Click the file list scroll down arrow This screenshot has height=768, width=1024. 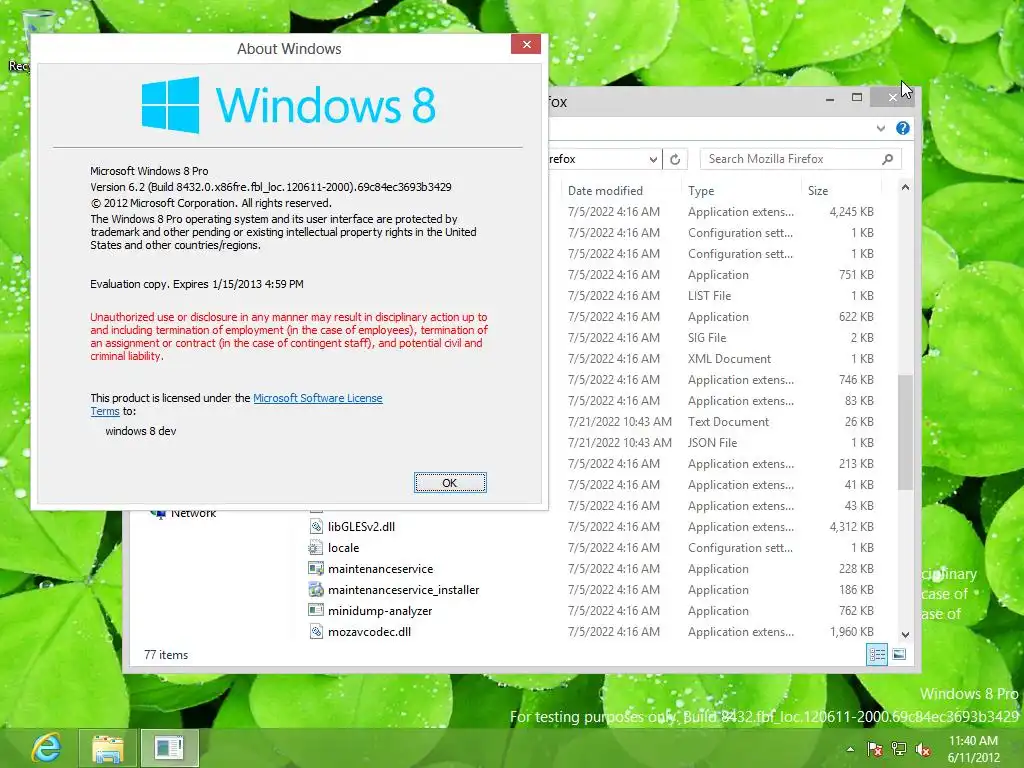[x=905, y=634]
